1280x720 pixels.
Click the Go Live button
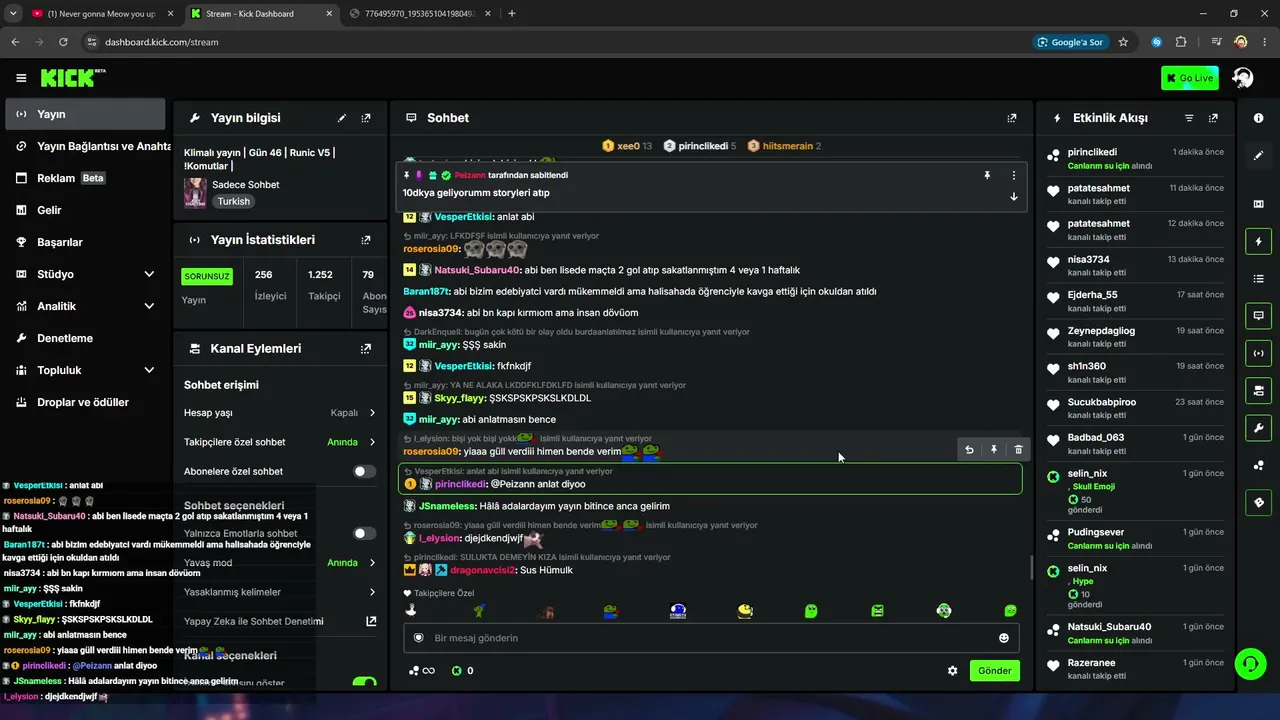[1190, 78]
